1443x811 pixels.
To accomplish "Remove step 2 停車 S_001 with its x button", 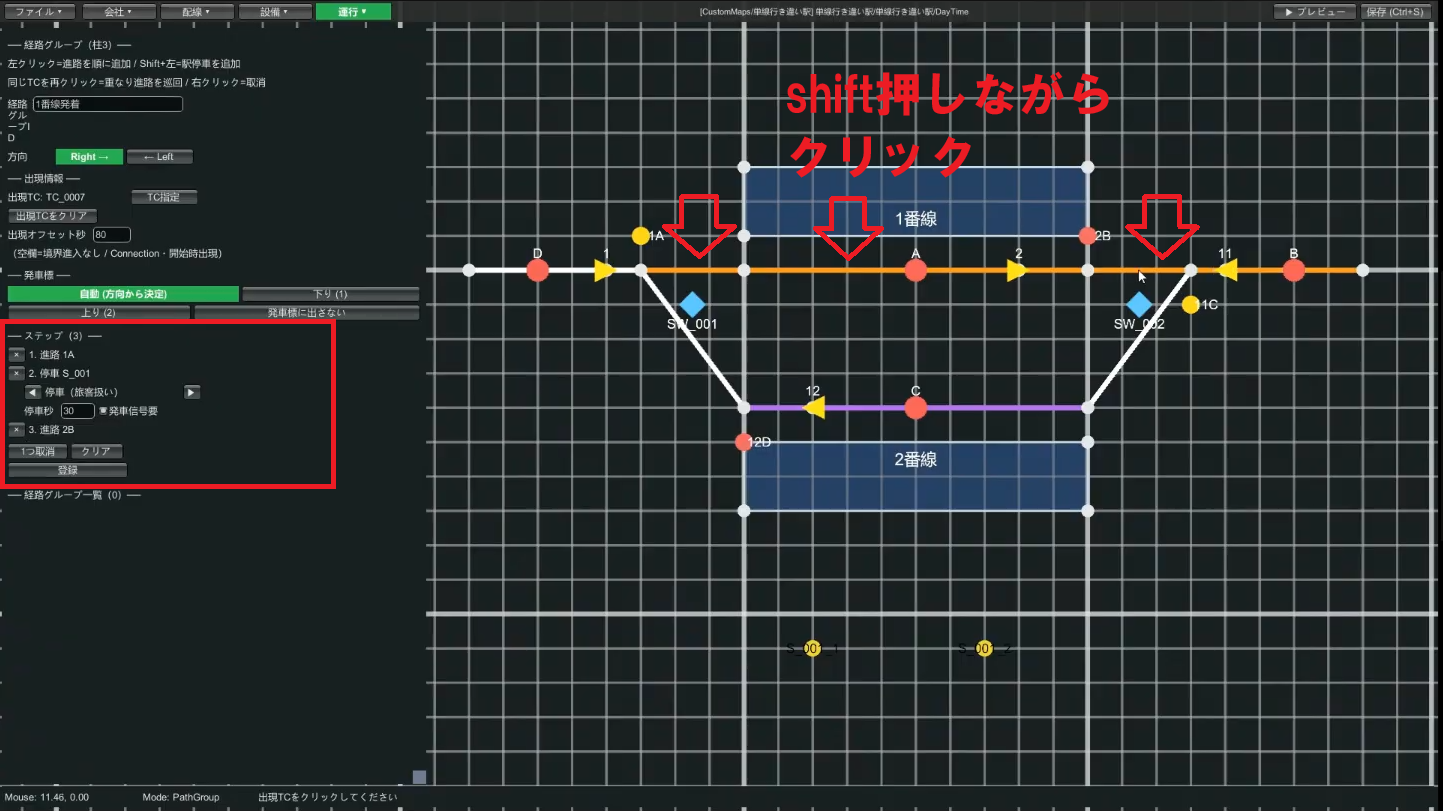I will tap(16, 373).
